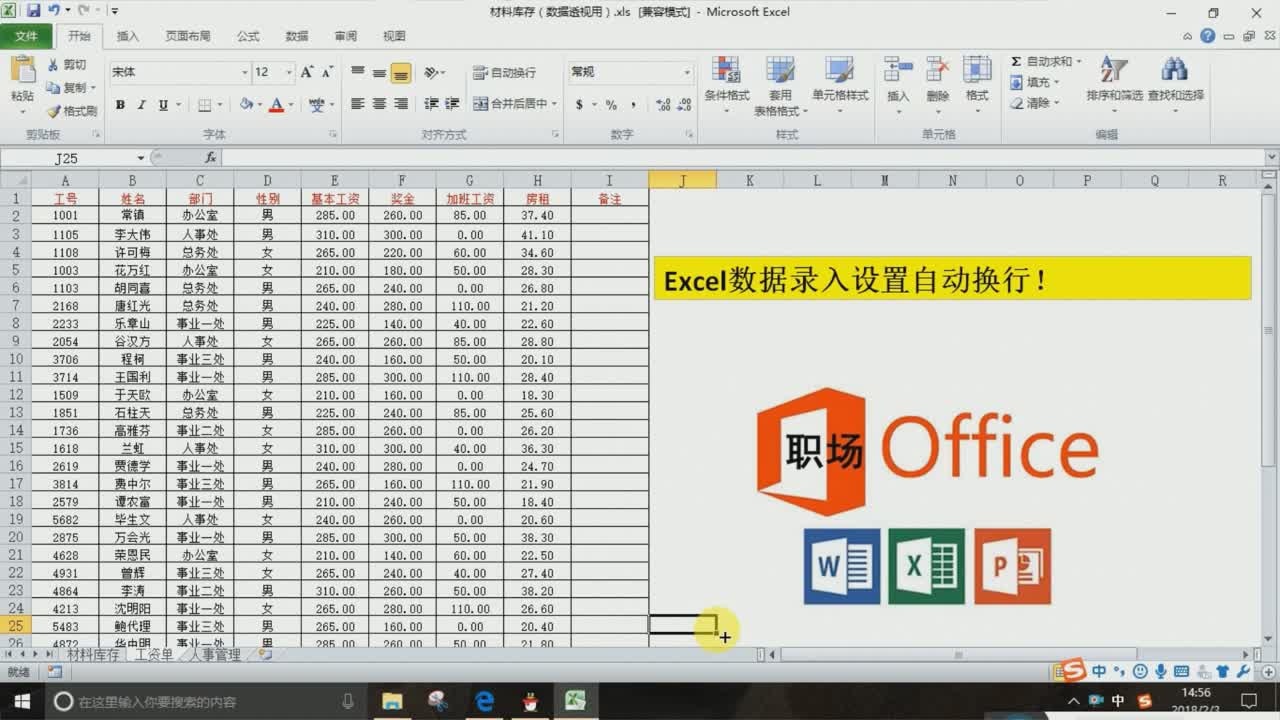This screenshot has width=1280, height=720.
Task: Click inside the formula bar
Action: click(x=743, y=158)
